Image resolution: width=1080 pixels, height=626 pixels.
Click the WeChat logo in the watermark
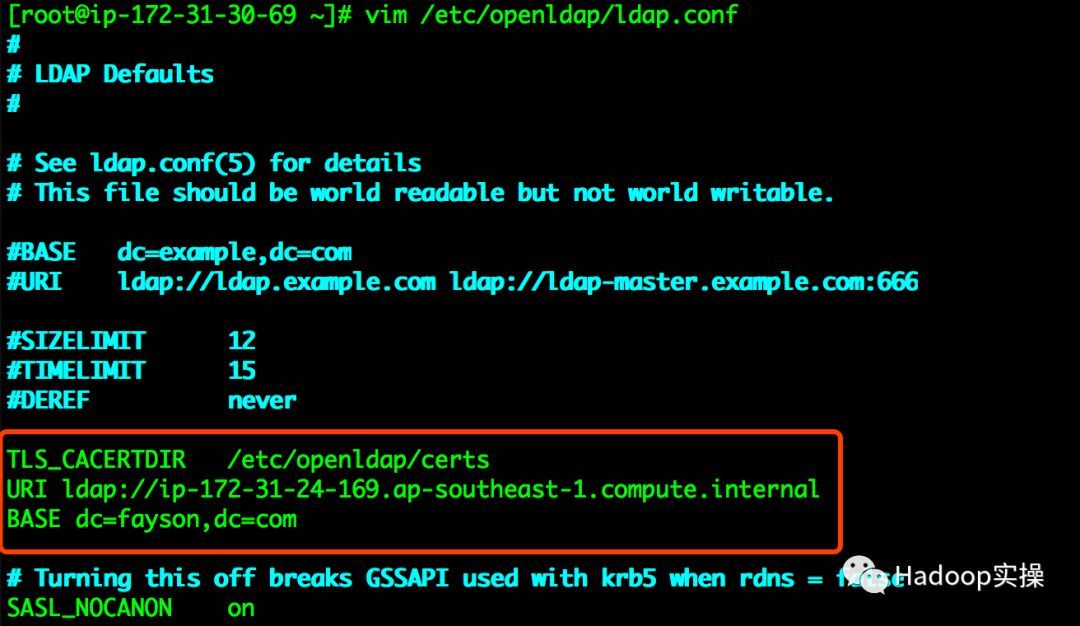[865, 575]
